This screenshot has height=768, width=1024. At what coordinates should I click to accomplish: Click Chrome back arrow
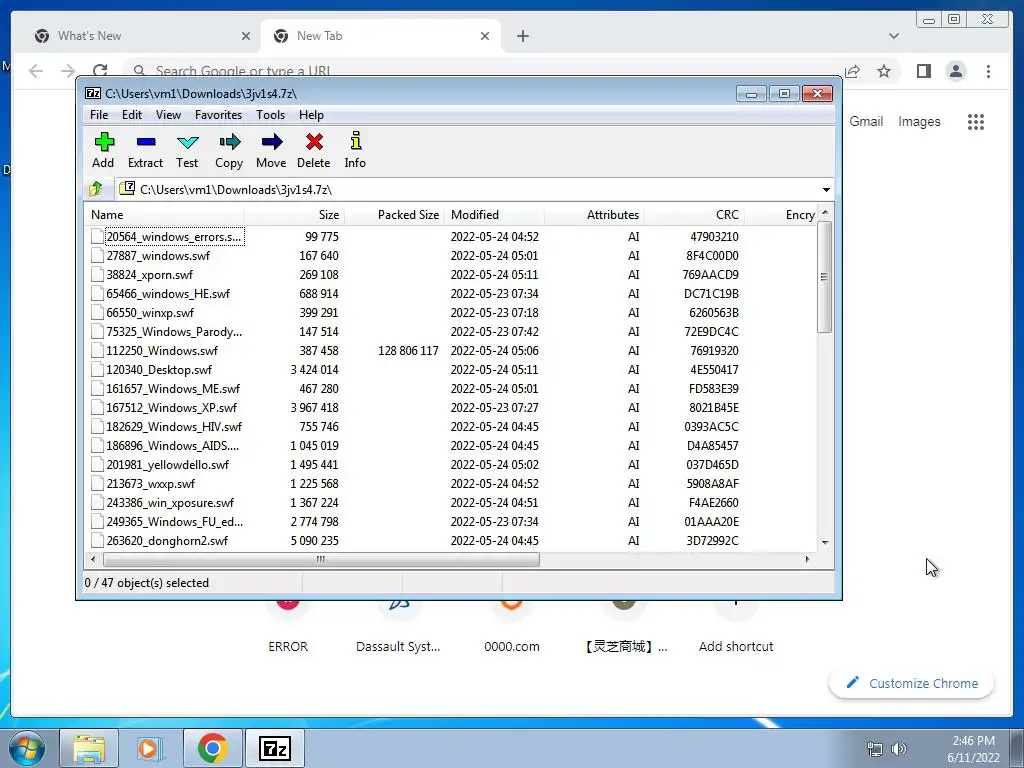(36, 71)
